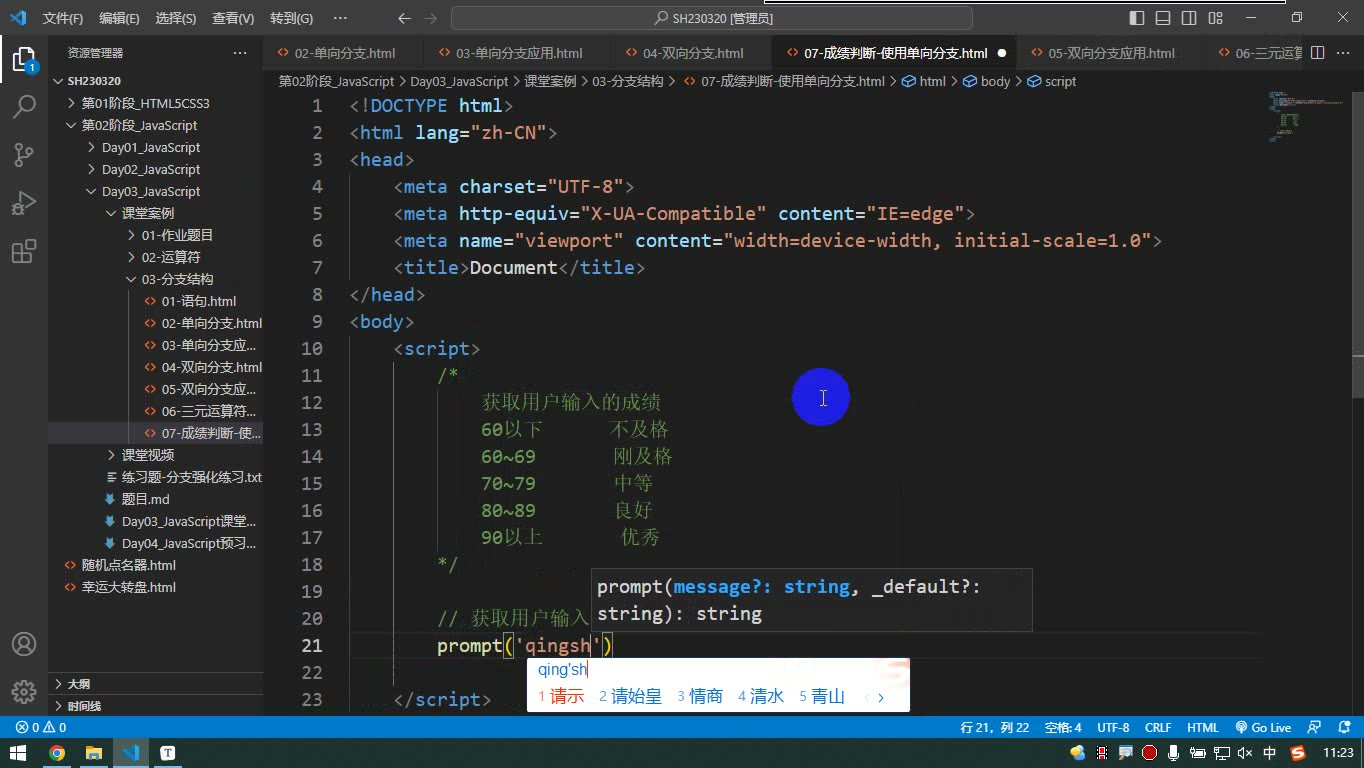Navigate forward with the right arrow
The height and width of the screenshot is (768, 1364).
pyautogui.click(x=431, y=18)
